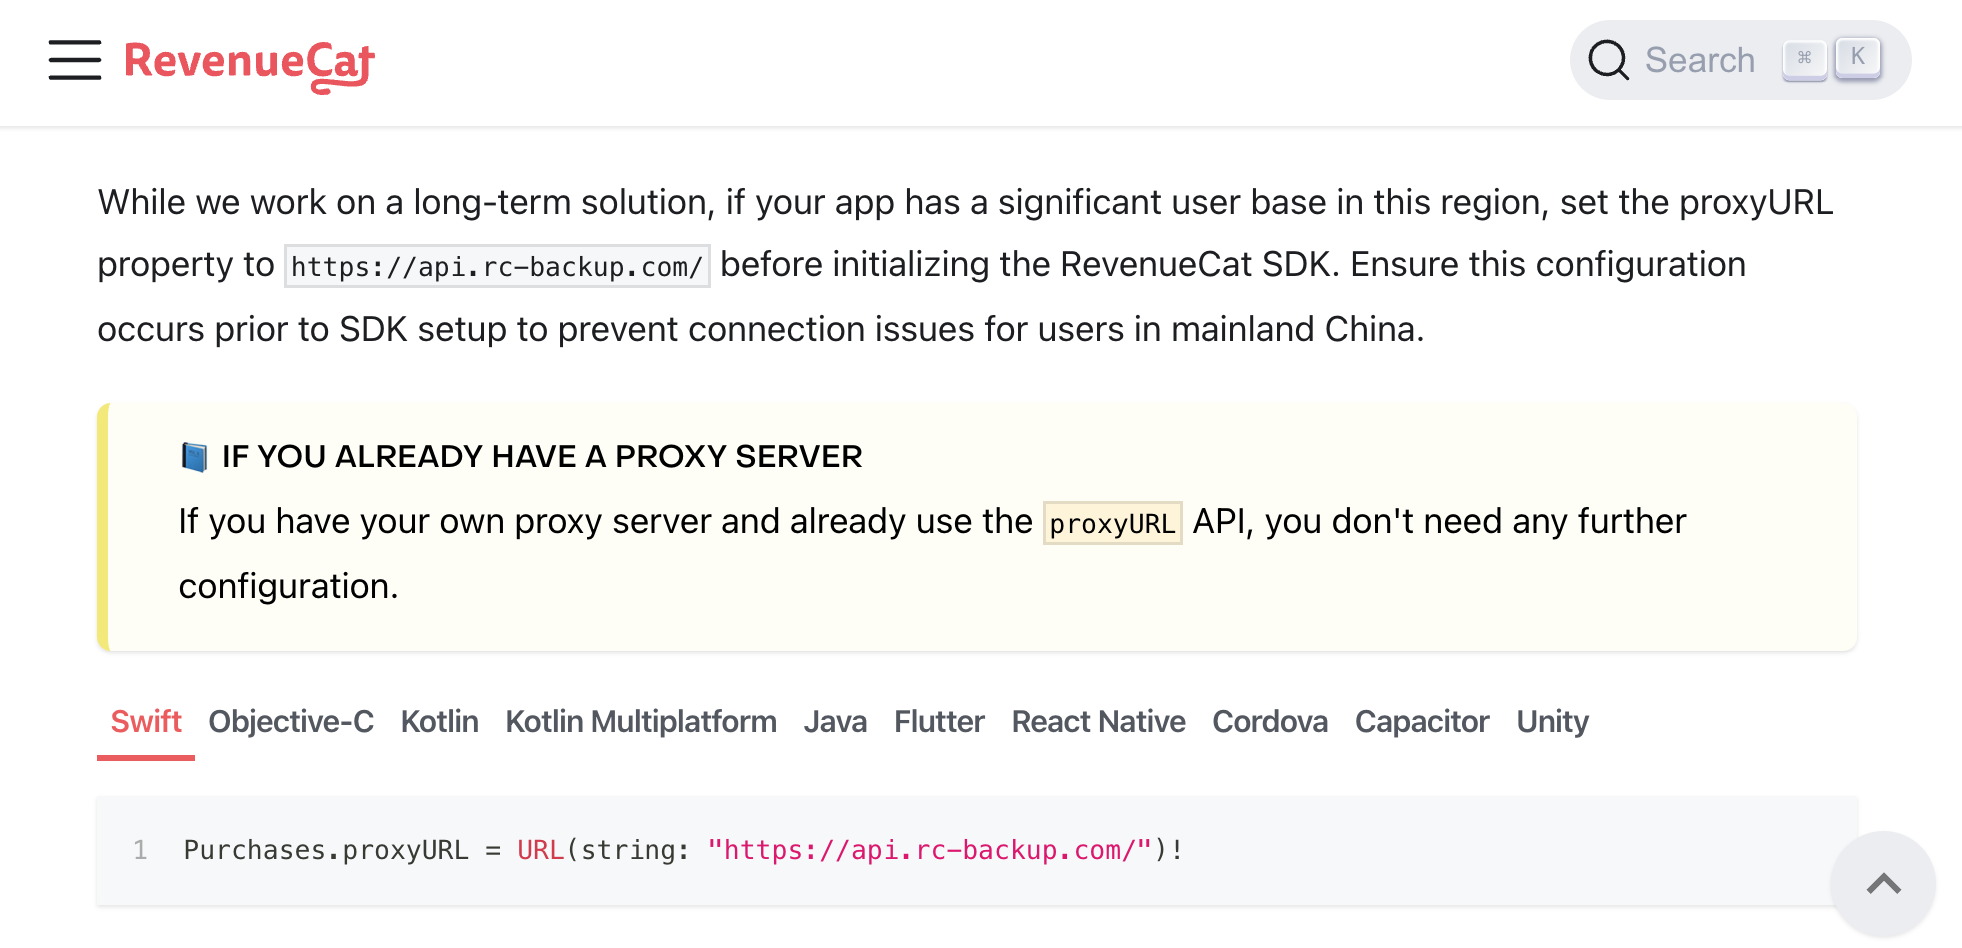
Task: Open the Kotlin Multiplatform tab
Action: tap(641, 722)
